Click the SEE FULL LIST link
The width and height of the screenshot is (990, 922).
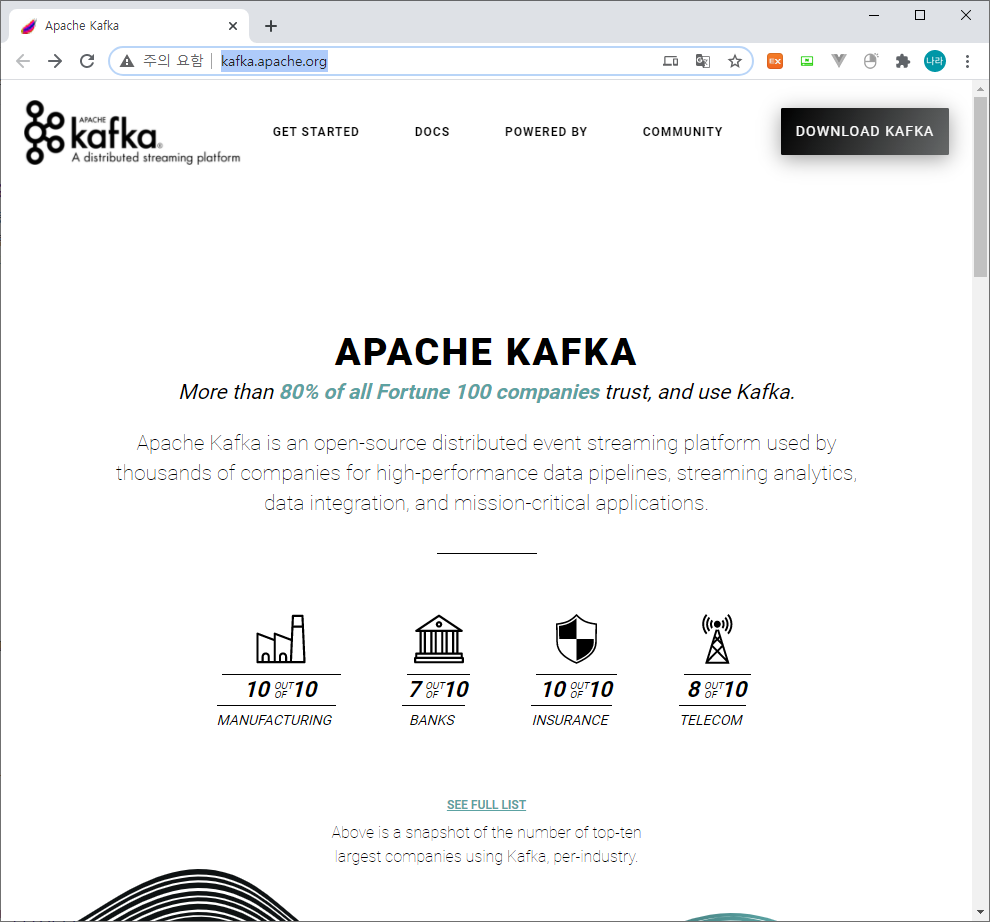(486, 805)
